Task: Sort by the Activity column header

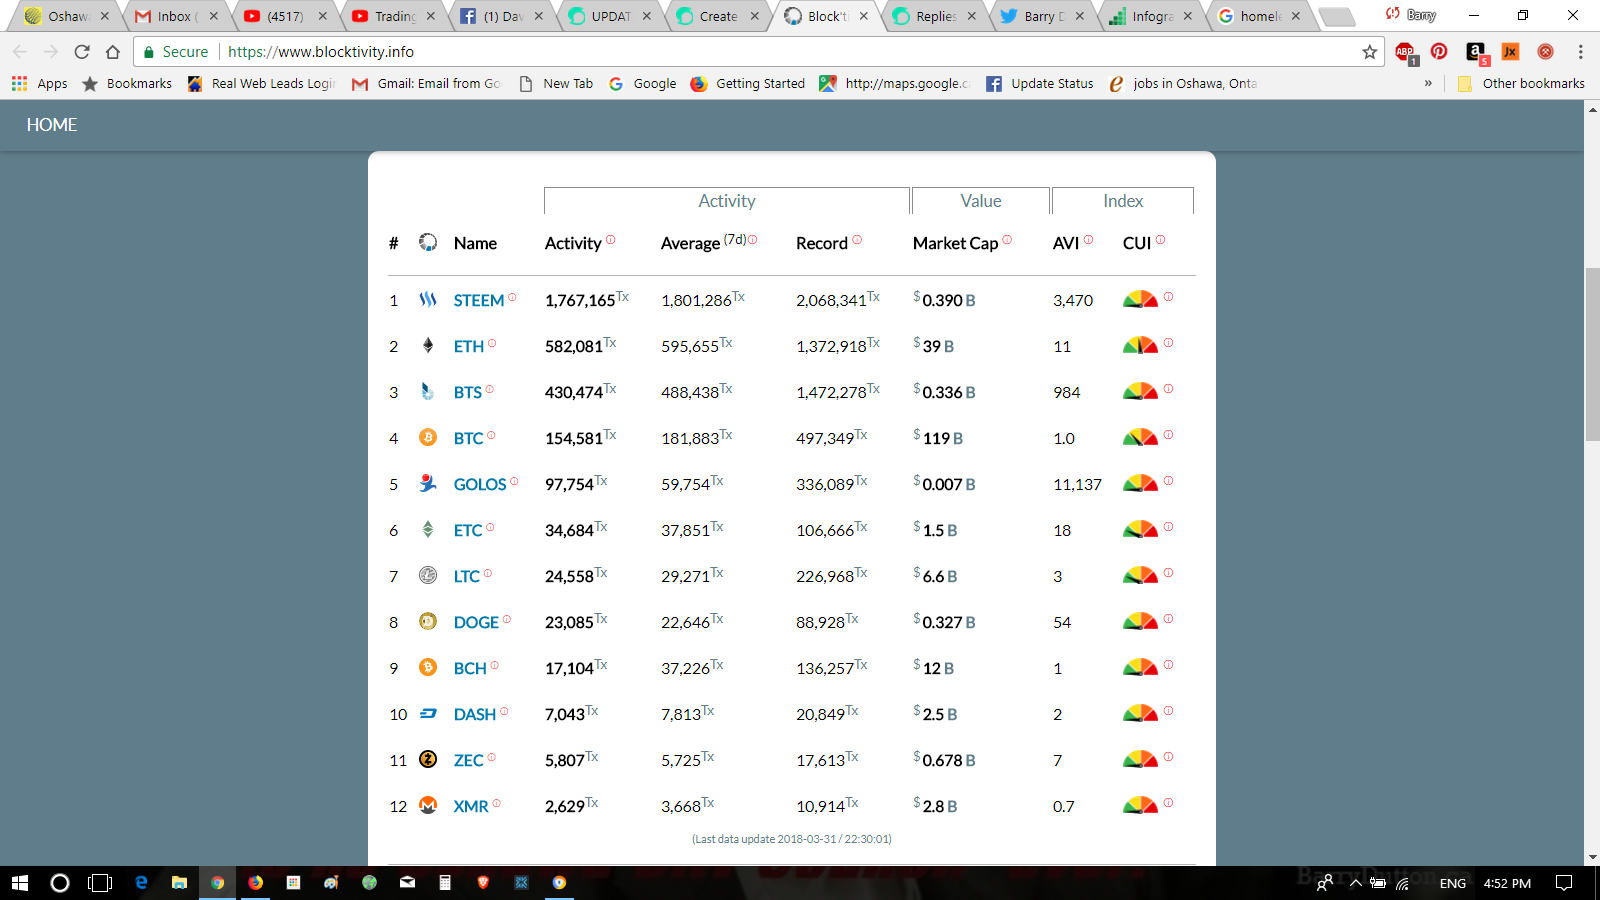Action: tap(573, 243)
